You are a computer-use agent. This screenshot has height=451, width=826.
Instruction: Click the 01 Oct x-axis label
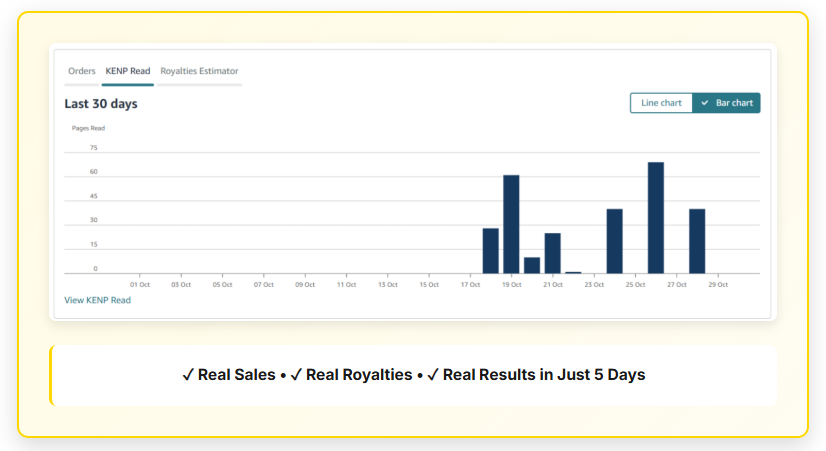click(x=140, y=285)
